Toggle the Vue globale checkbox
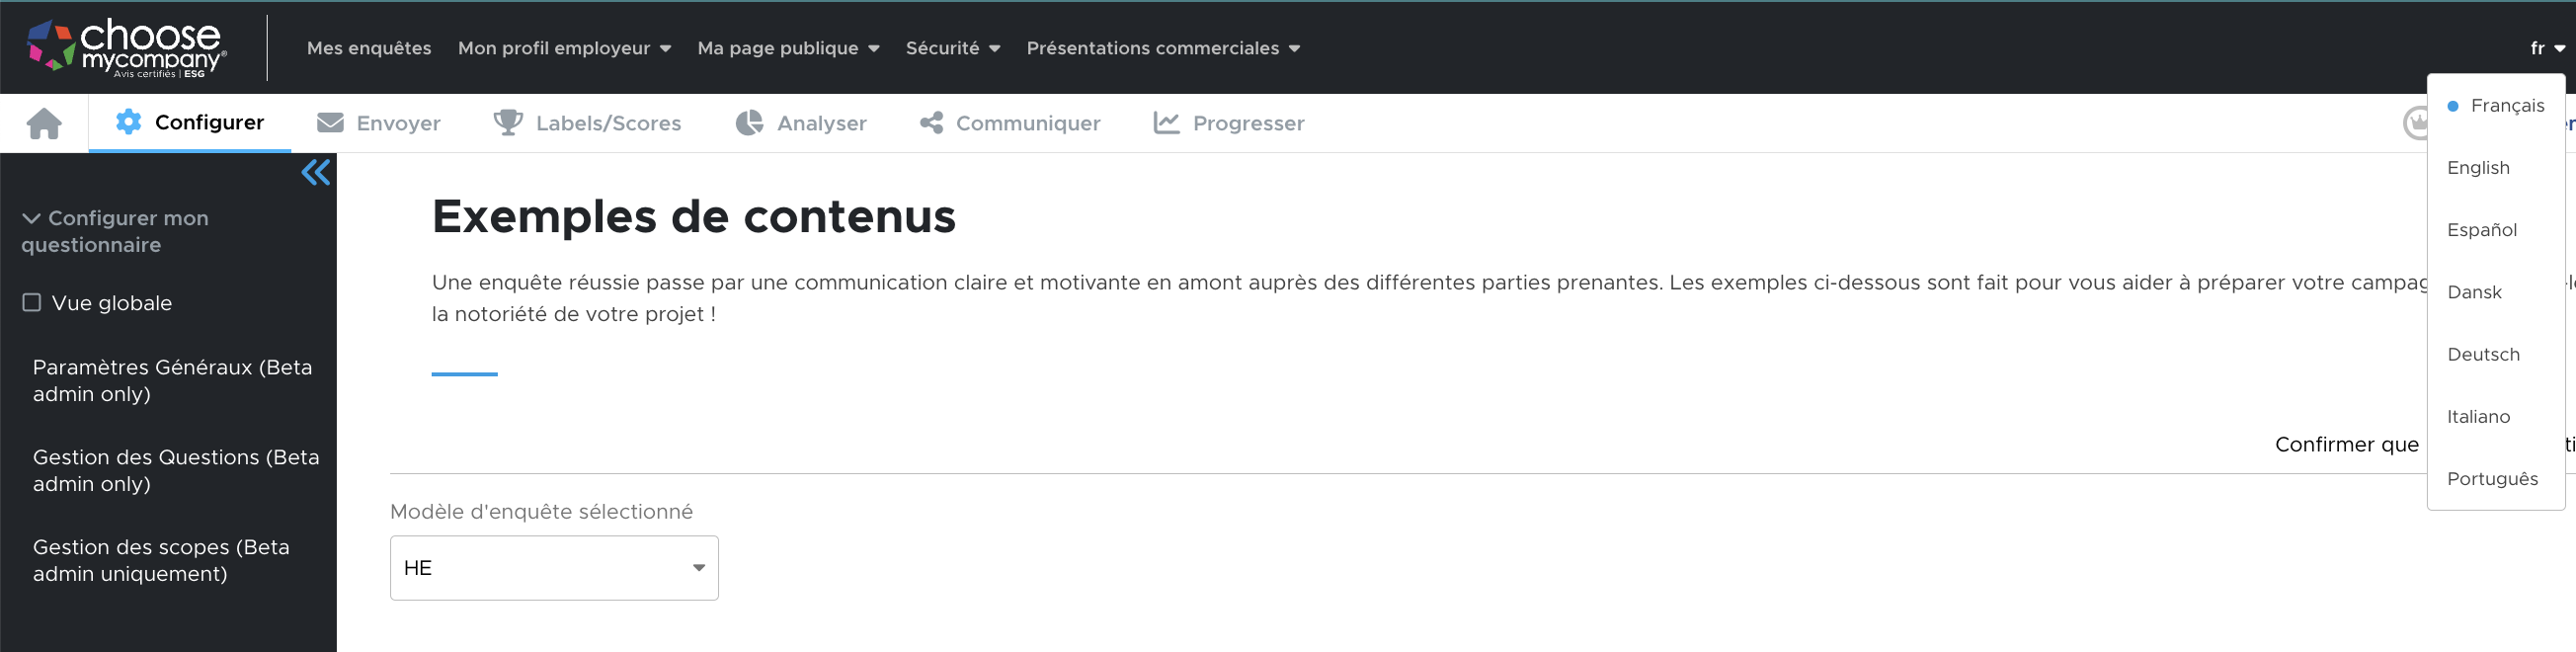This screenshot has height=652, width=2576. coord(32,303)
